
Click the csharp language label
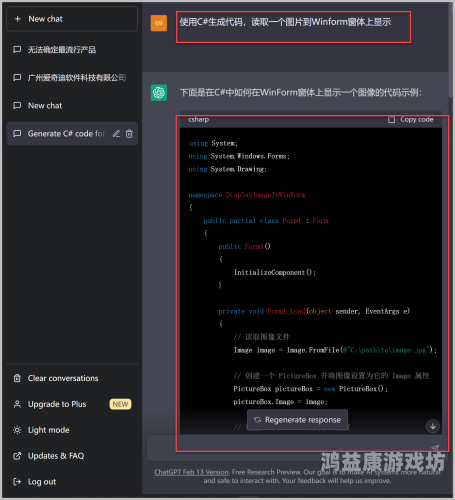pos(199,119)
